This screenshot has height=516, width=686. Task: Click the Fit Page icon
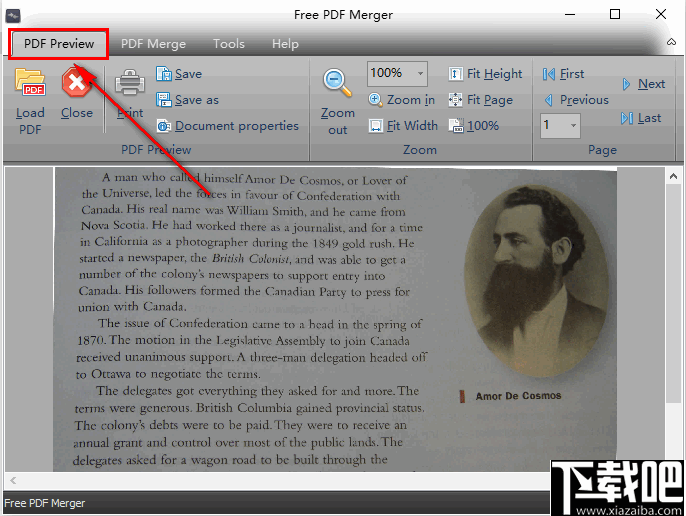tap(455, 100)
